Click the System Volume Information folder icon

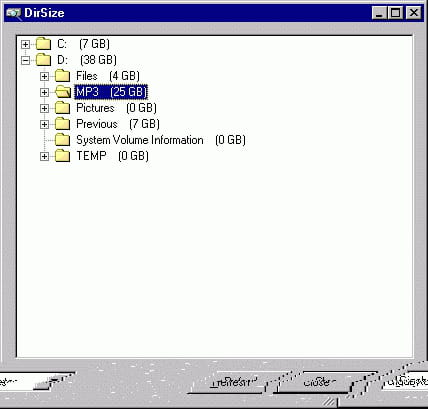(62, 140)
